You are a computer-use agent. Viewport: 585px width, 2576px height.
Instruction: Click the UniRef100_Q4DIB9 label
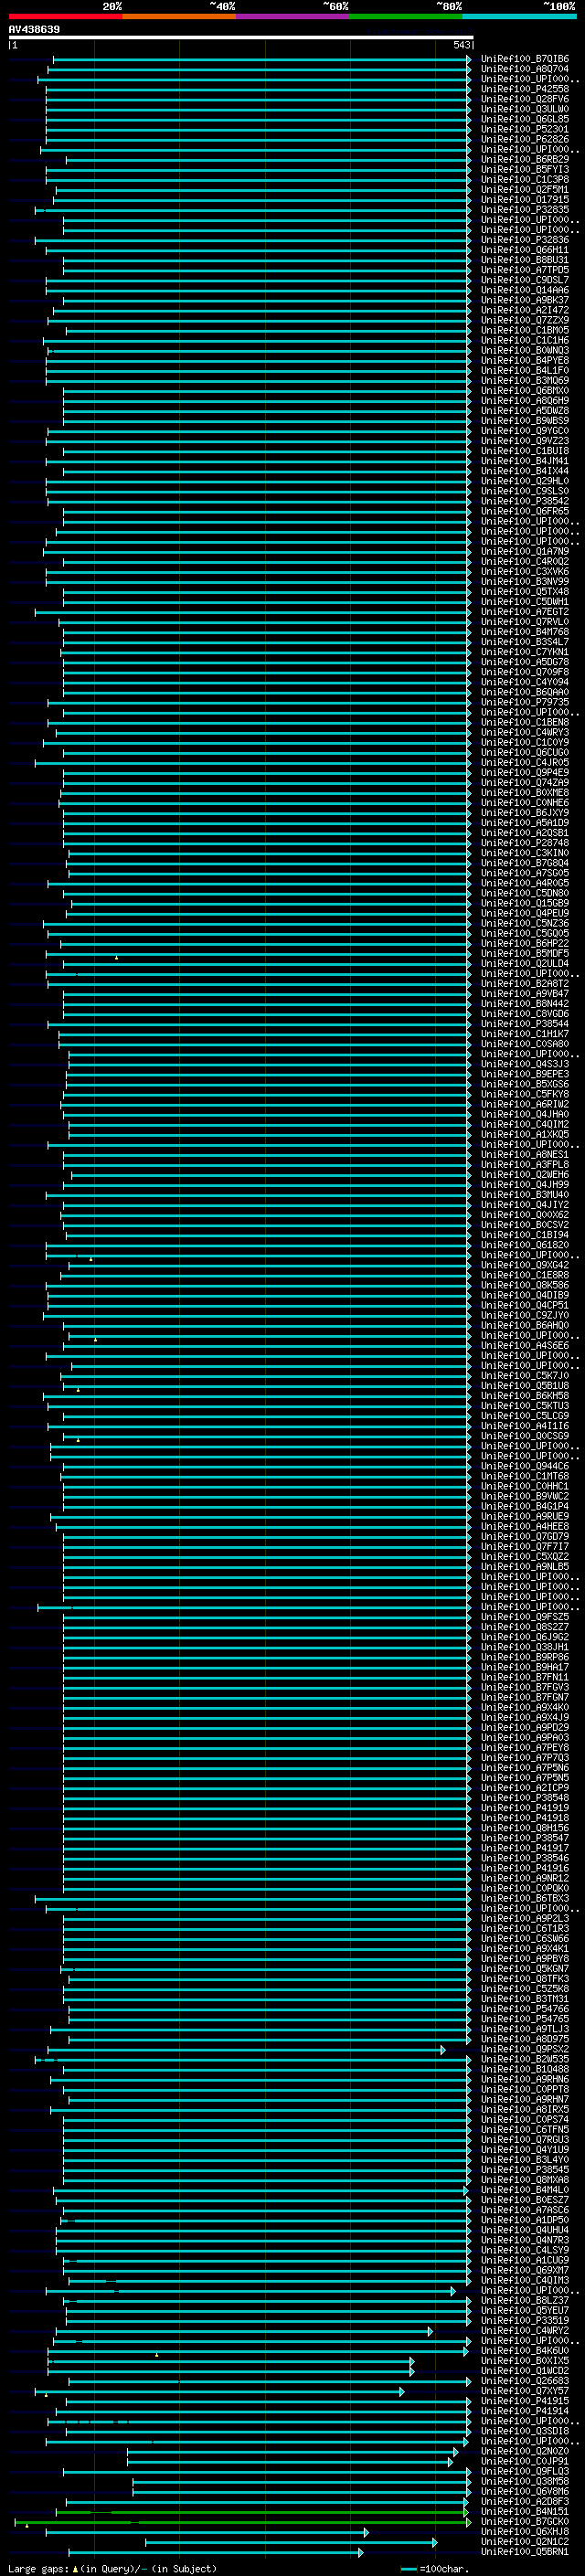click(x=525, y=1295)
